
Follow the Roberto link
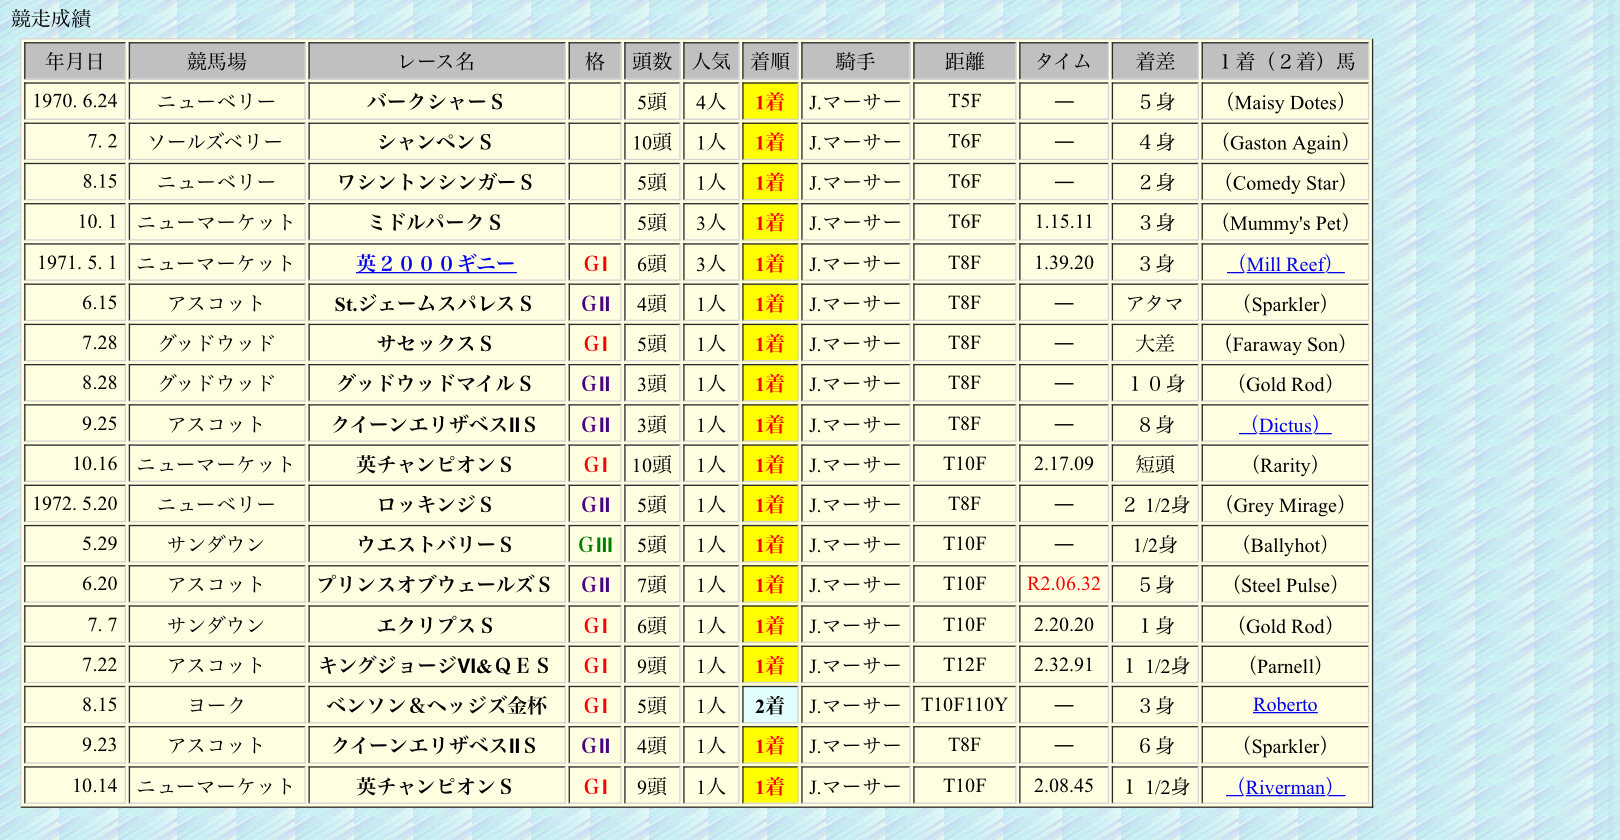point(1285,705)
